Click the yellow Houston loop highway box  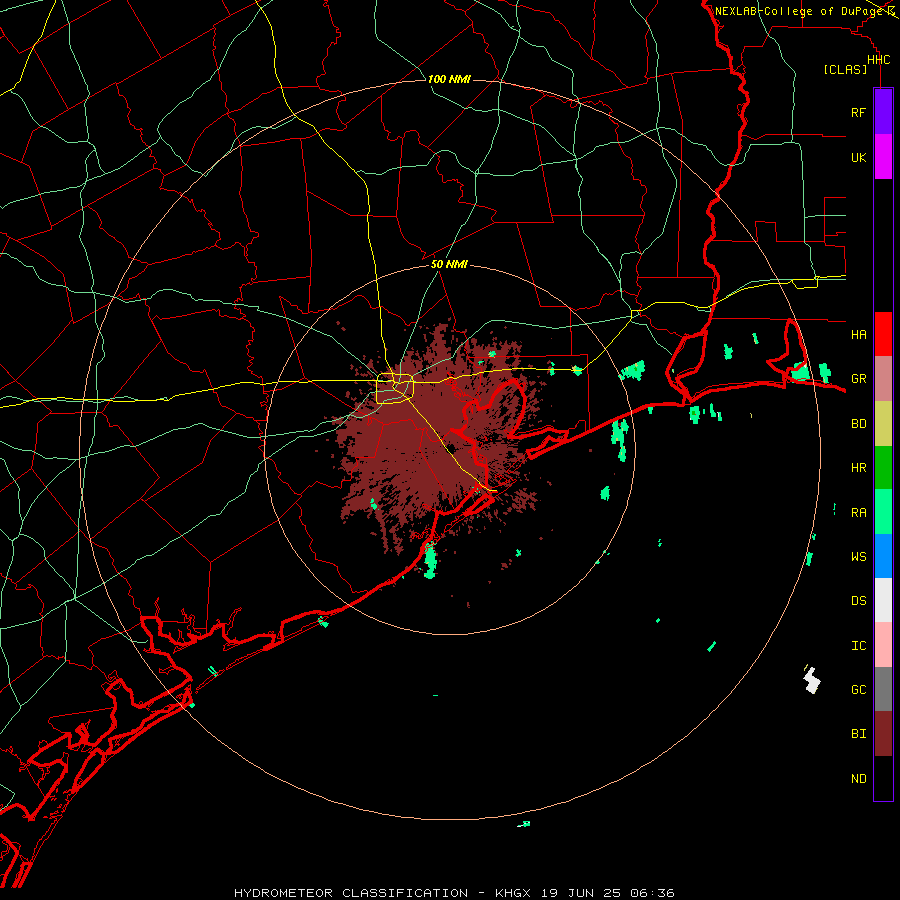395,388
